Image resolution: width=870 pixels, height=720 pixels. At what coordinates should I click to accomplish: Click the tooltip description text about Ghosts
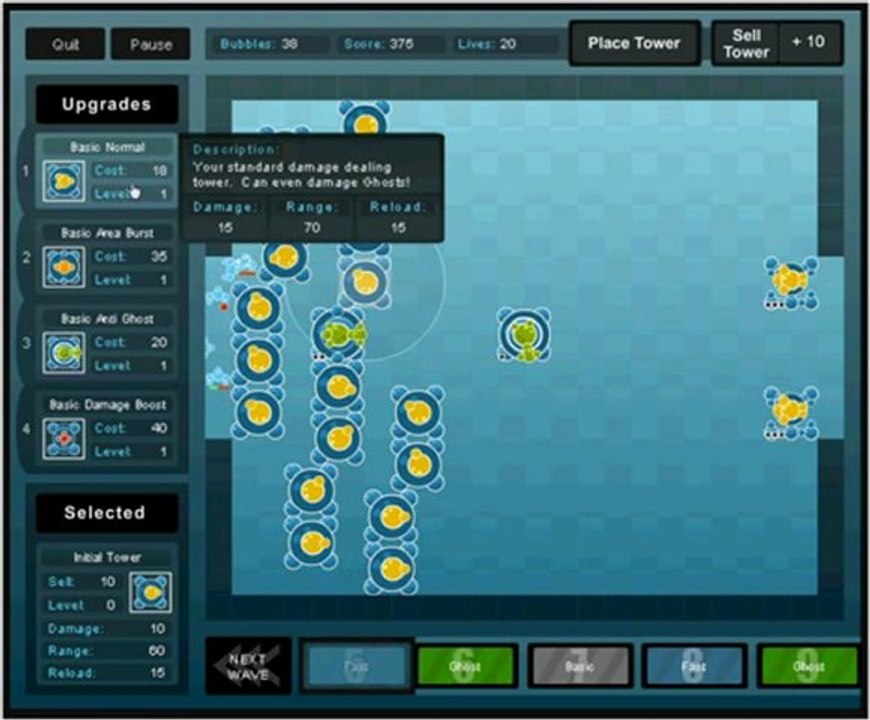tap(302, 175)
